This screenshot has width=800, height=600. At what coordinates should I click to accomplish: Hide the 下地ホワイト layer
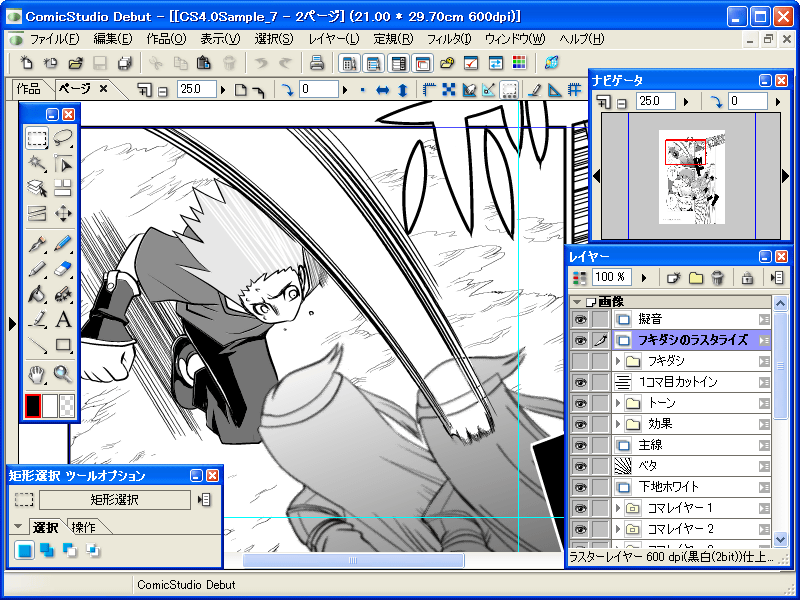(580, 487)
